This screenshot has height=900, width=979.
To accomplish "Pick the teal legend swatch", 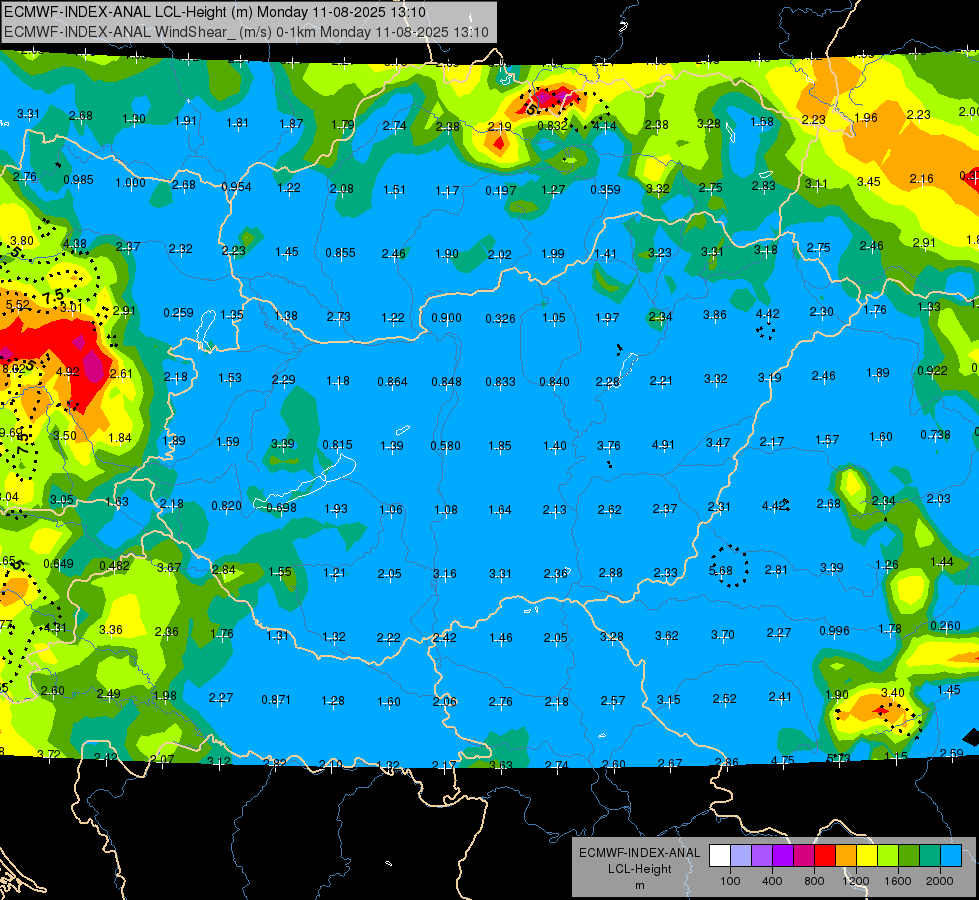I will [x=930, y=856].
